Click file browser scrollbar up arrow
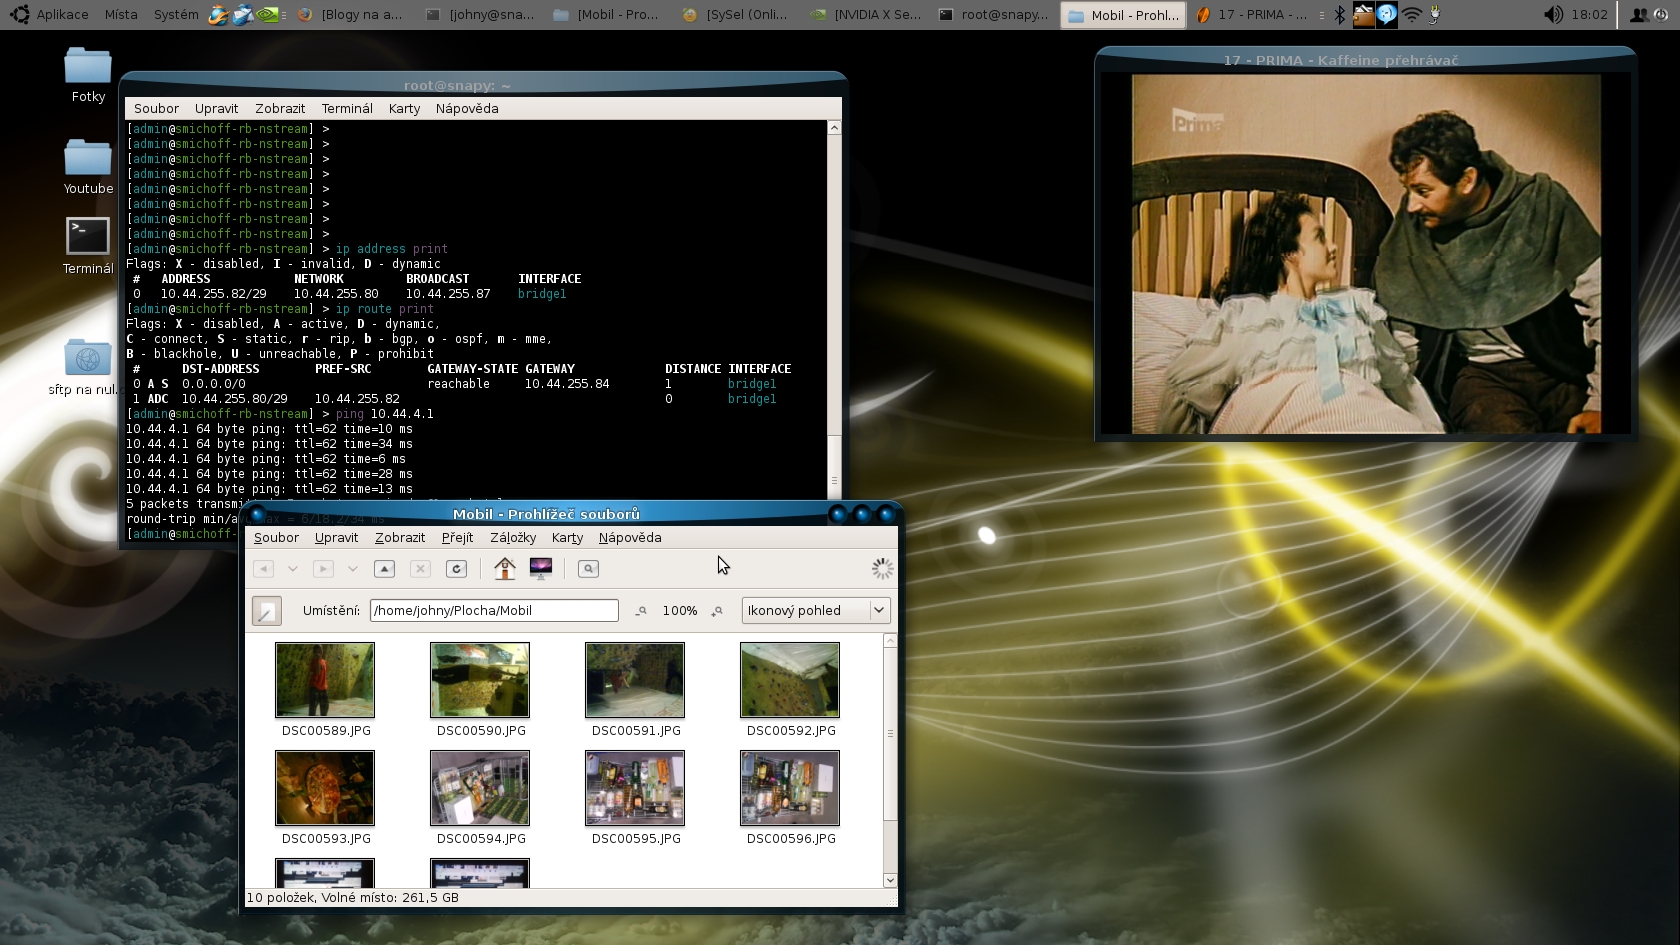Image resolution: width=1680 pixels, height=945 pixels. click(x=890, y=641)
